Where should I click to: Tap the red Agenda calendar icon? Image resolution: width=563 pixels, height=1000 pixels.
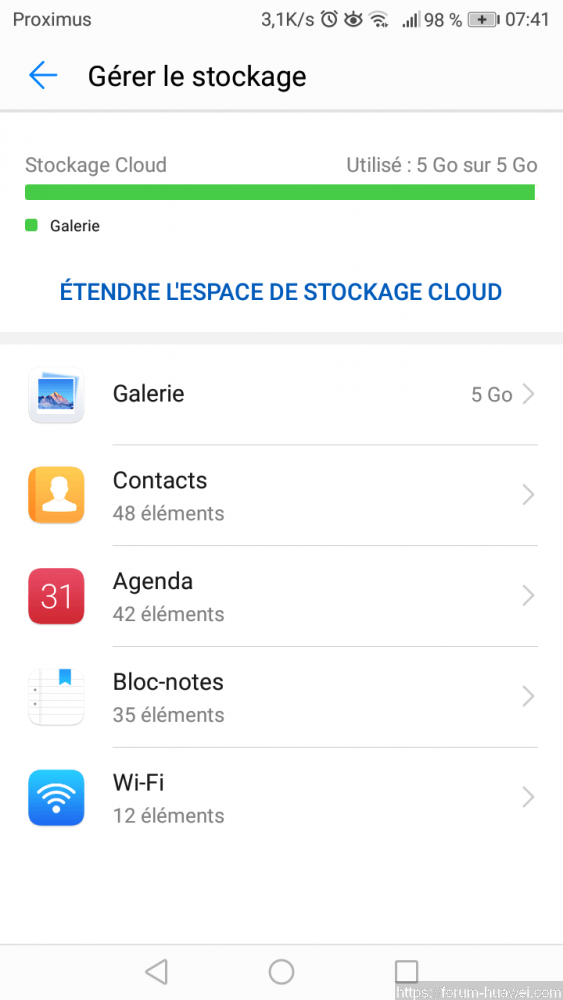click(x=56, y=596)
